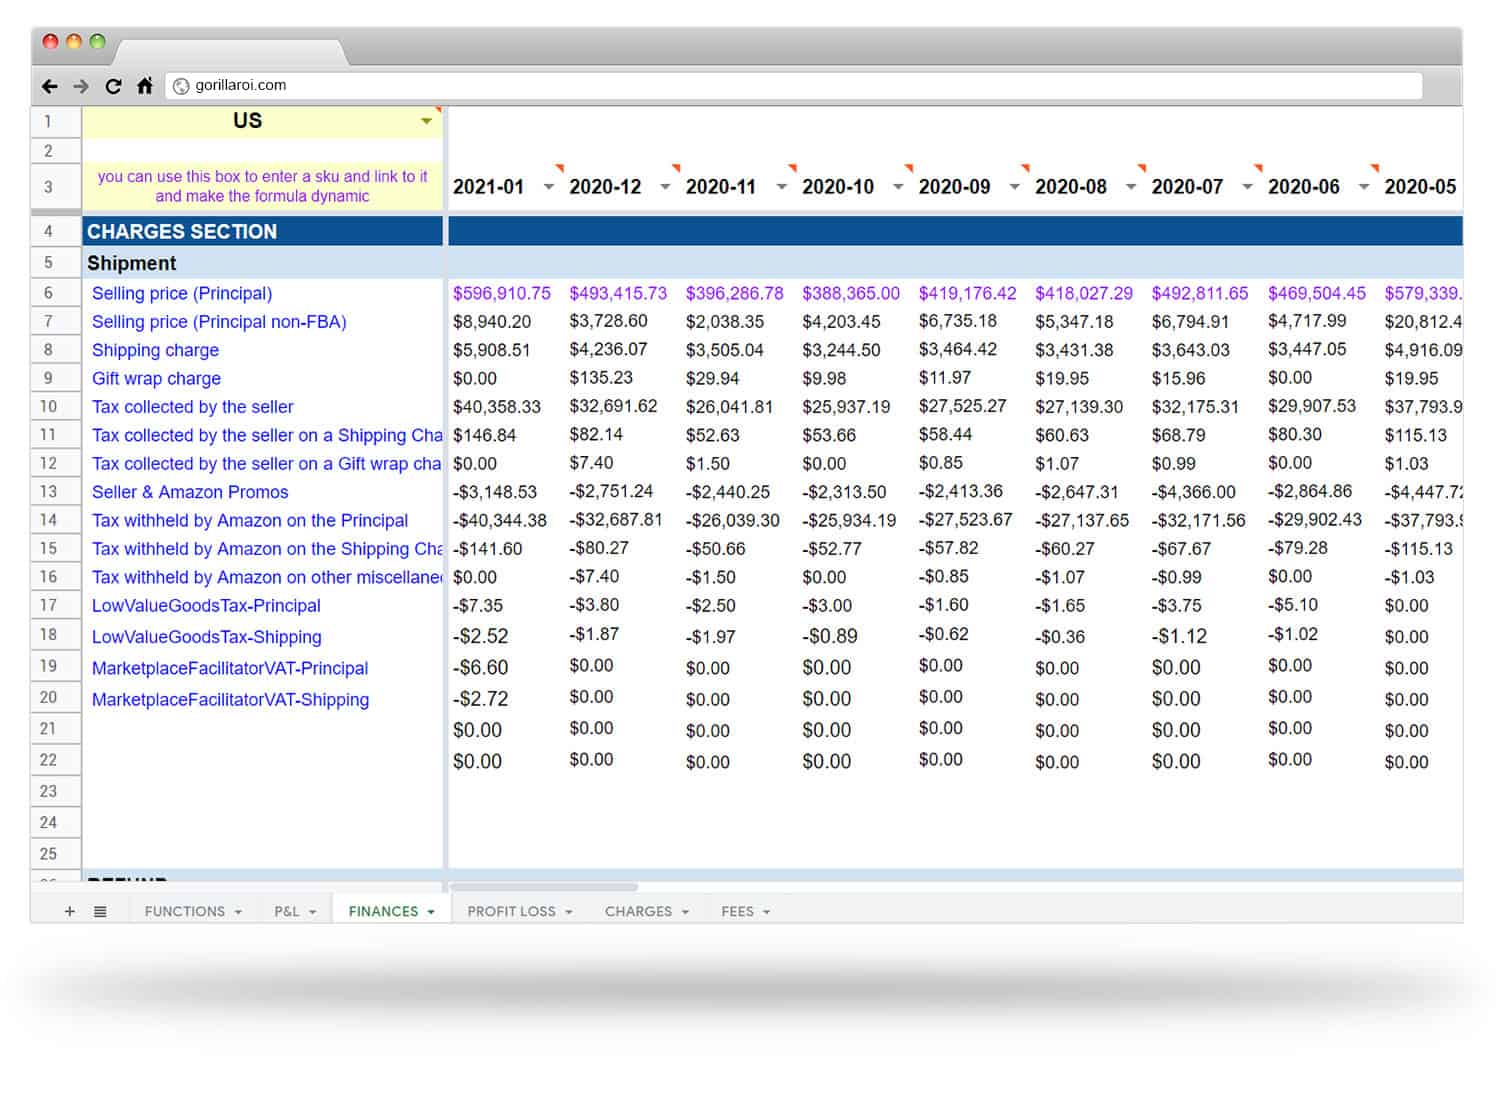Switch to the FUNCTIONS tab
This screenshot has width=1500, height=1093.
pyautogui.click(x=185, y=911)
